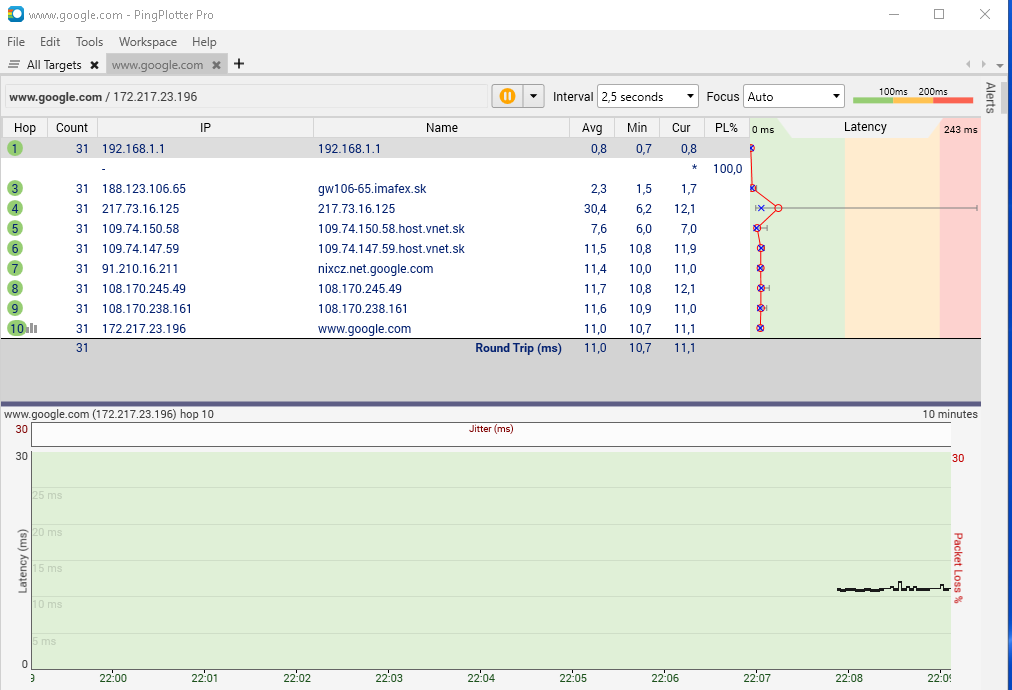Click the hop 4 green circle icon
The height and width of the screenshot is (690, 1012).
click(15, 208)
